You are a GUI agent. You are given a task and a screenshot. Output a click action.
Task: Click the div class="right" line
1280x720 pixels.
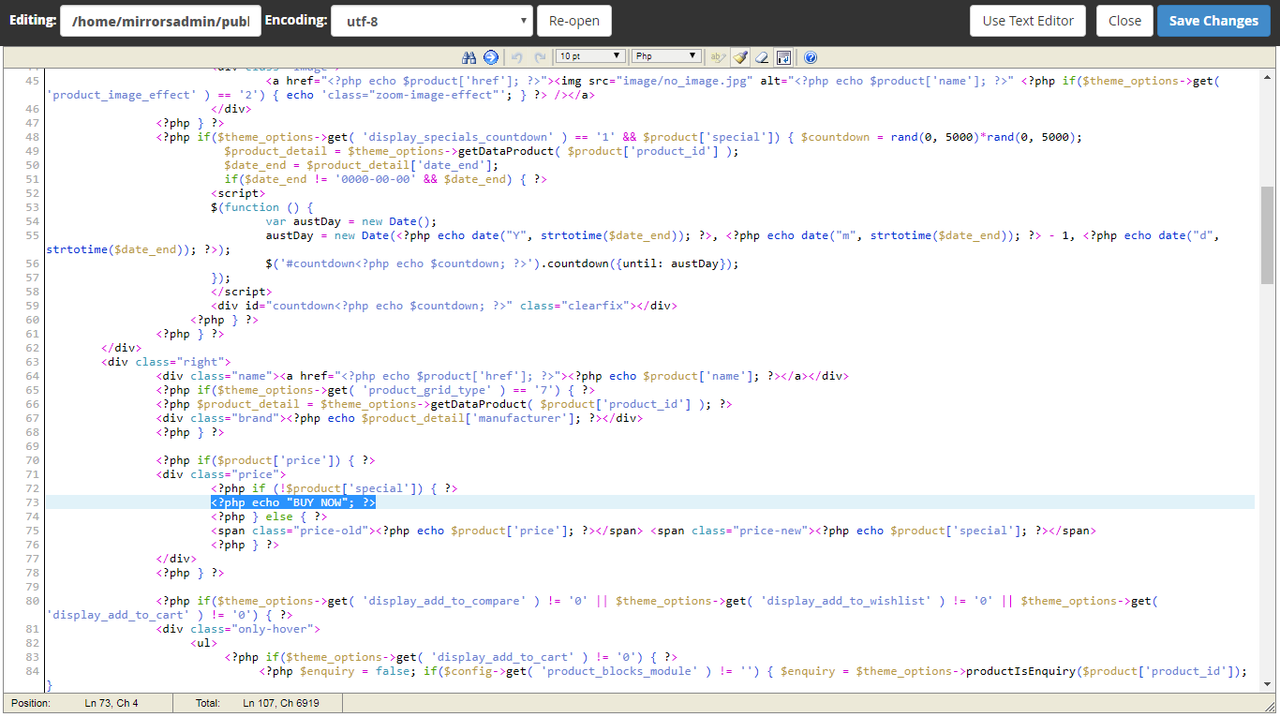pos(166,362)
